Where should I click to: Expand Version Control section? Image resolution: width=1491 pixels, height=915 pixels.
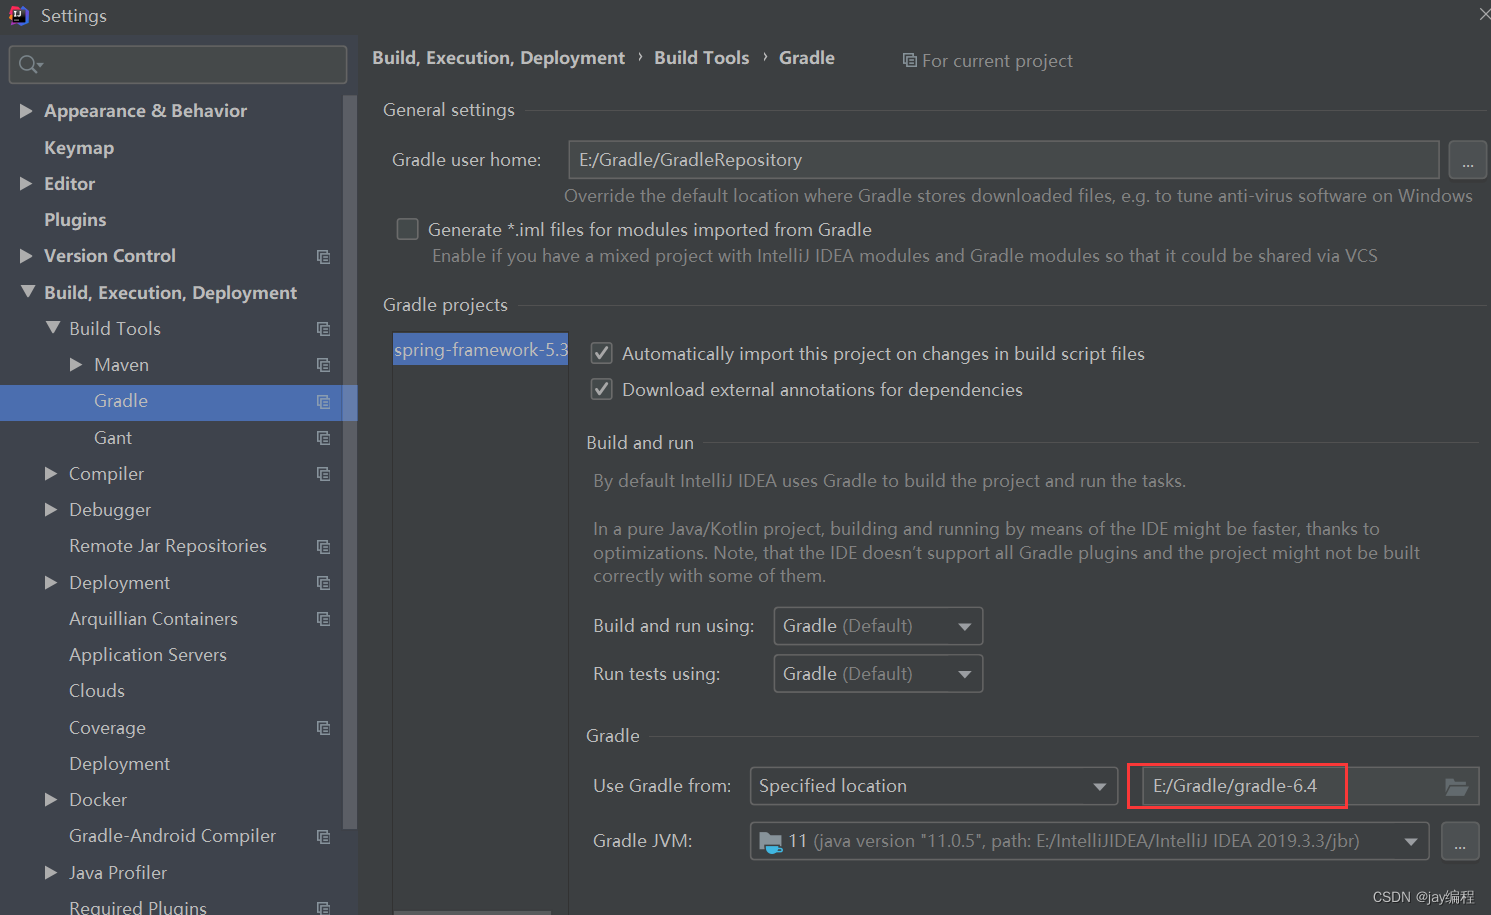[x=26, y=256]
